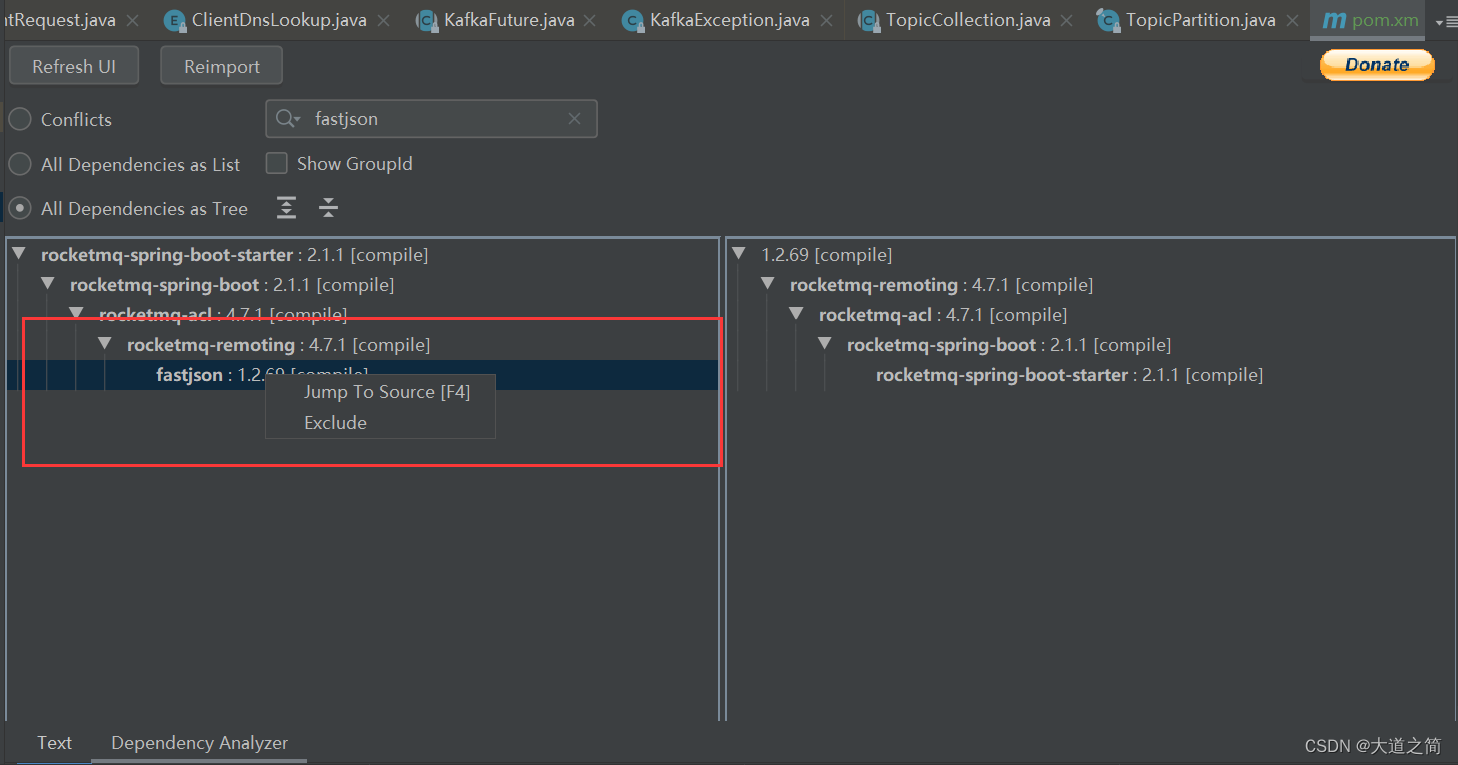This screenshot has height=765, width=1458.
Task: Select rocketmq-spring-boot-starter in right tree
Action: click(1069, 375)
